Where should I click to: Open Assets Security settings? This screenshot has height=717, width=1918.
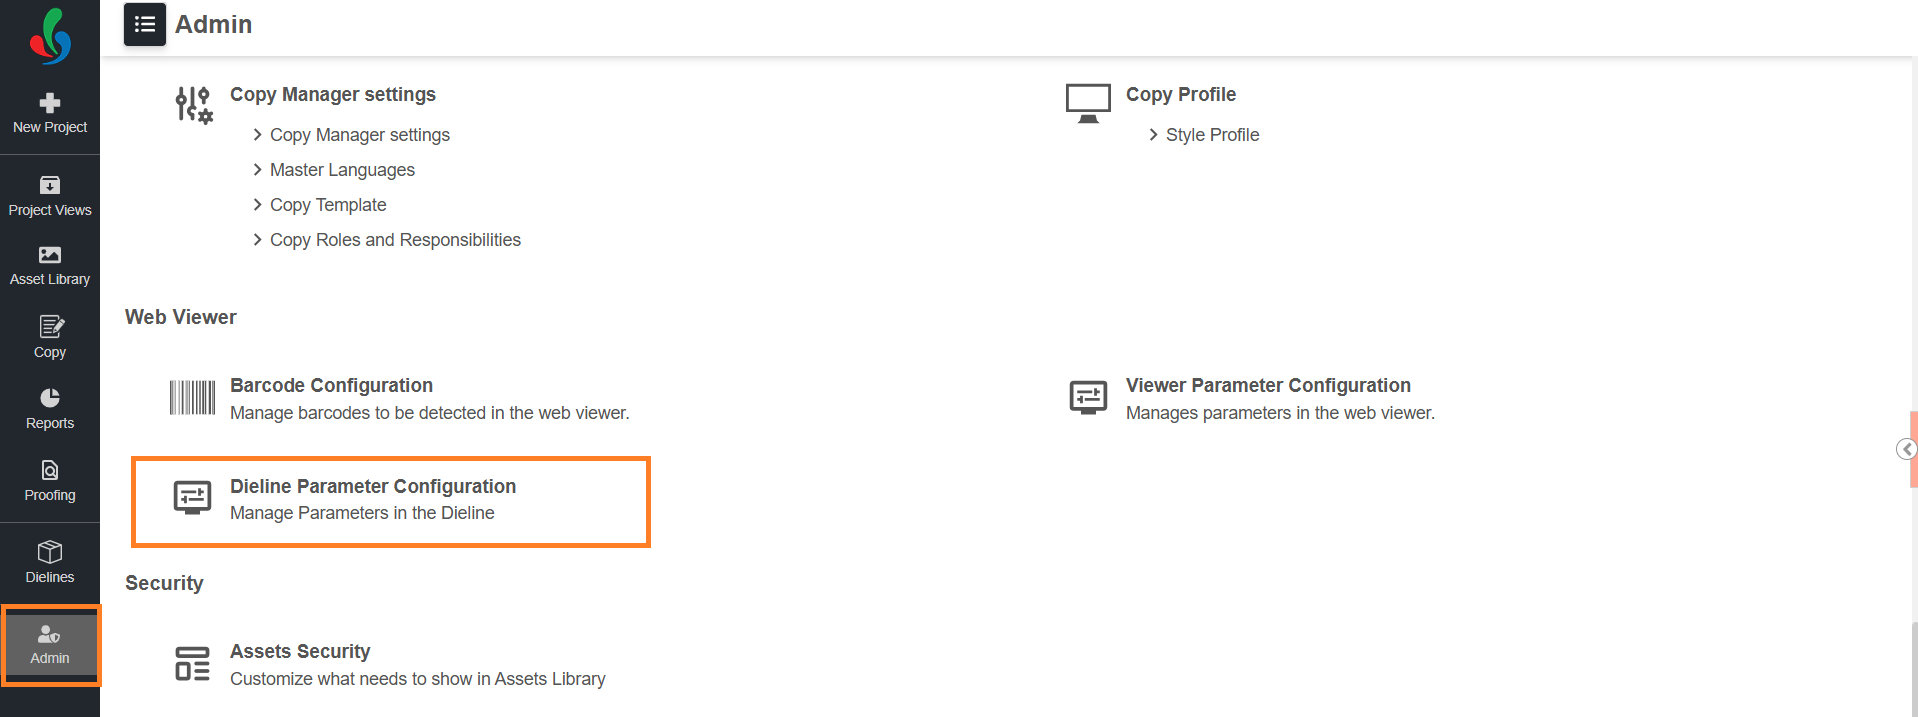click(300, 652)
